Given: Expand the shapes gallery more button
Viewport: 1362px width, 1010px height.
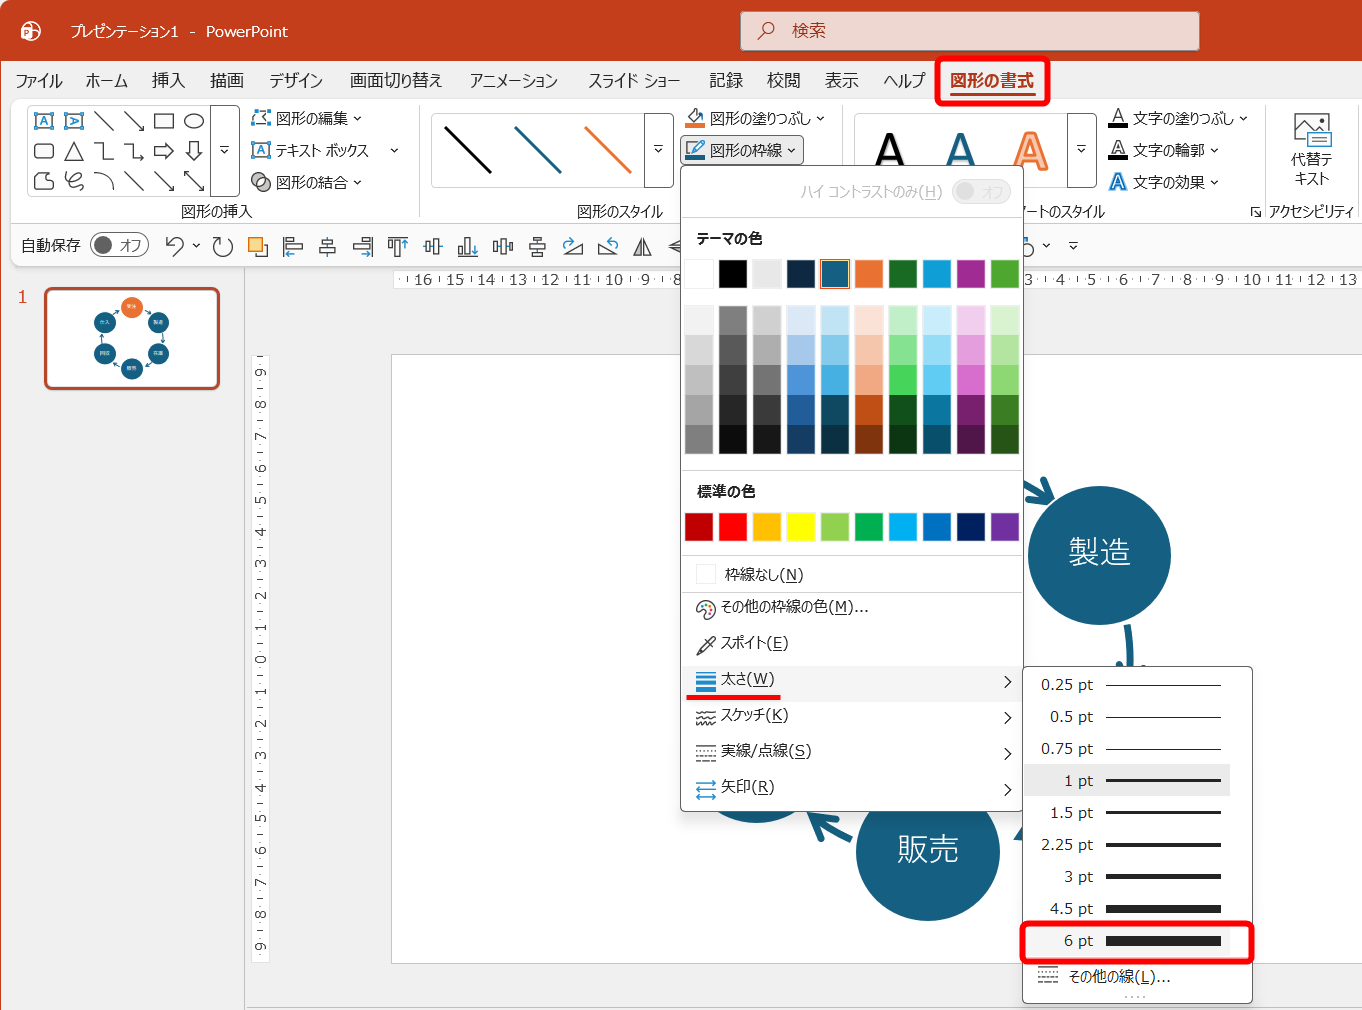Looking at the screenshot, I should click(225, 150).
